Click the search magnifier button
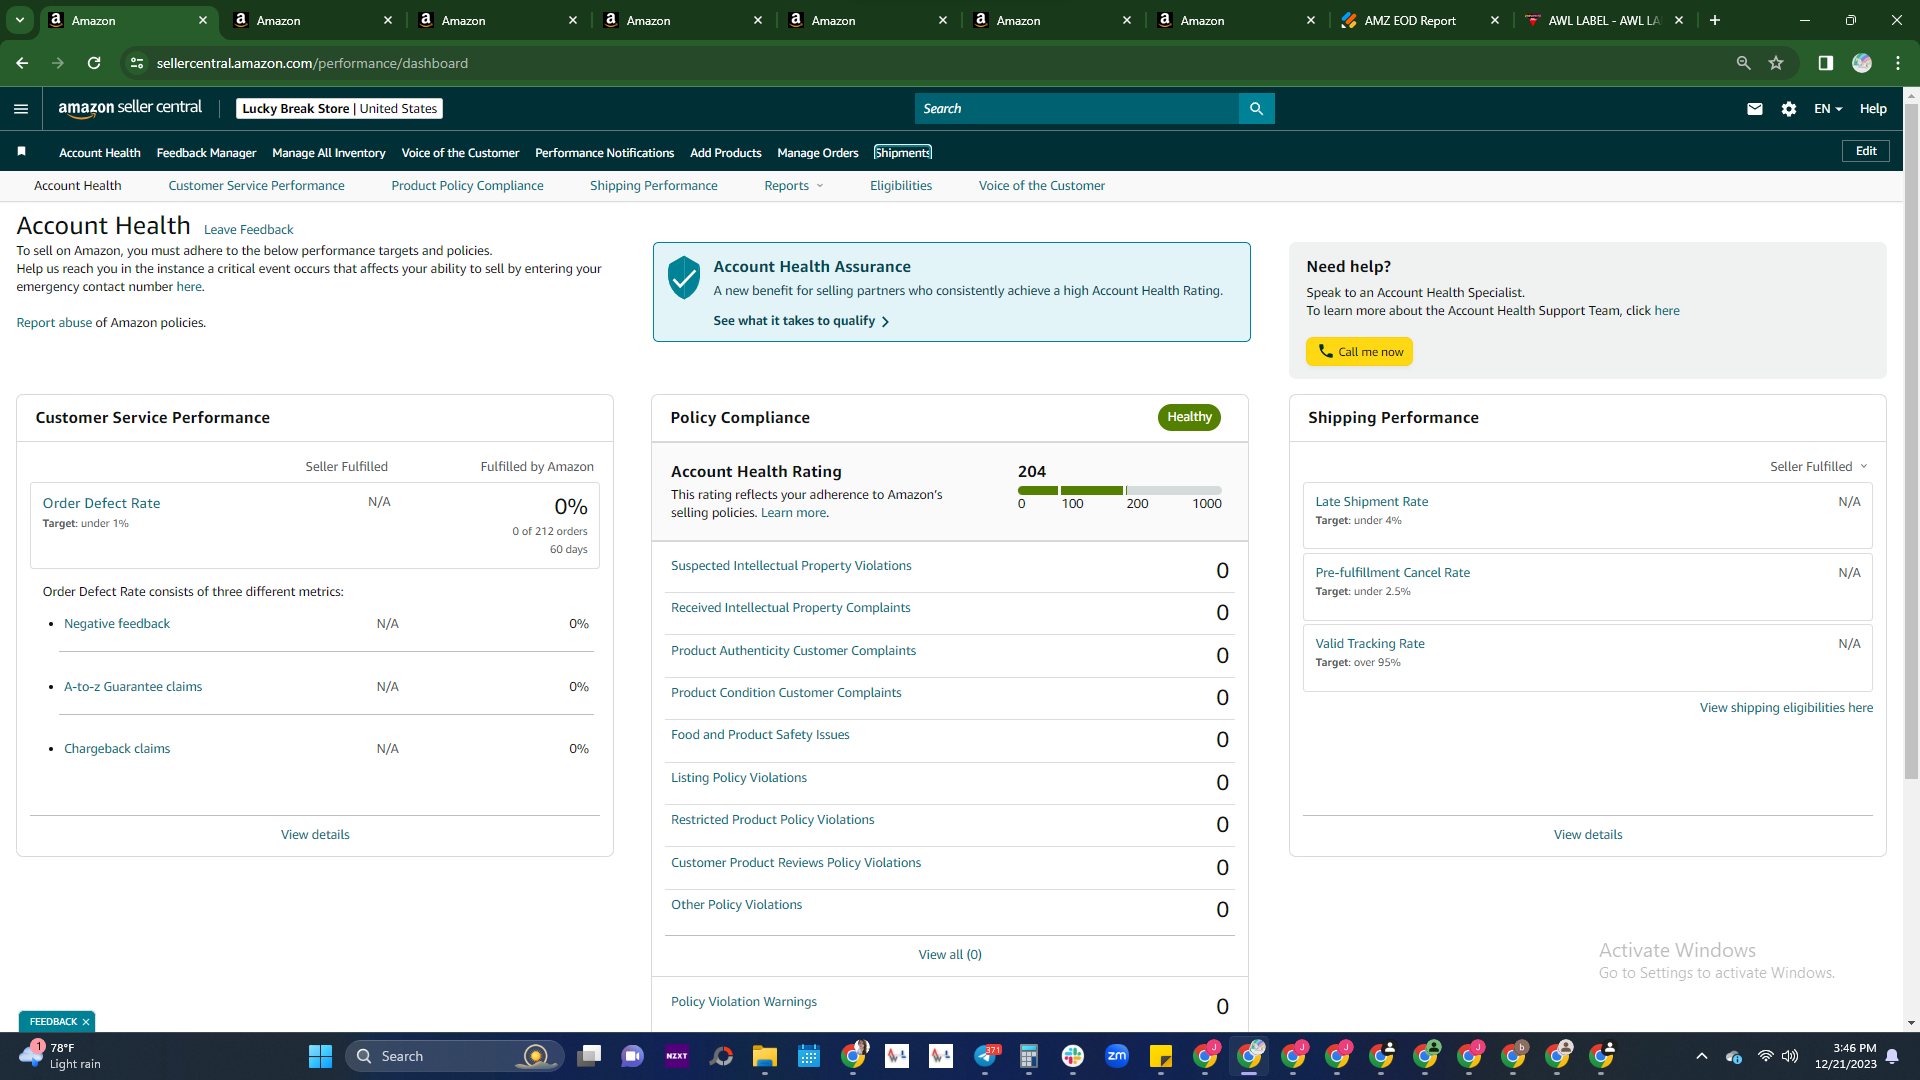 [x=1256, y=109]
